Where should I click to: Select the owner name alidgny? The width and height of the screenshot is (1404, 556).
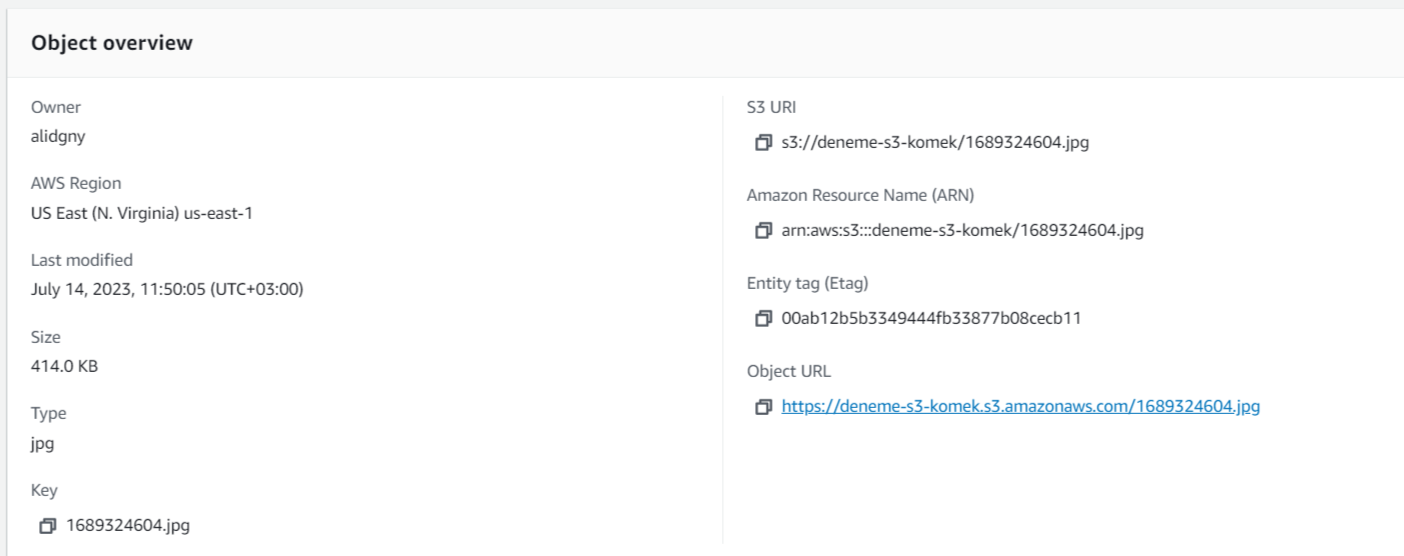click(x=58, y=137)
